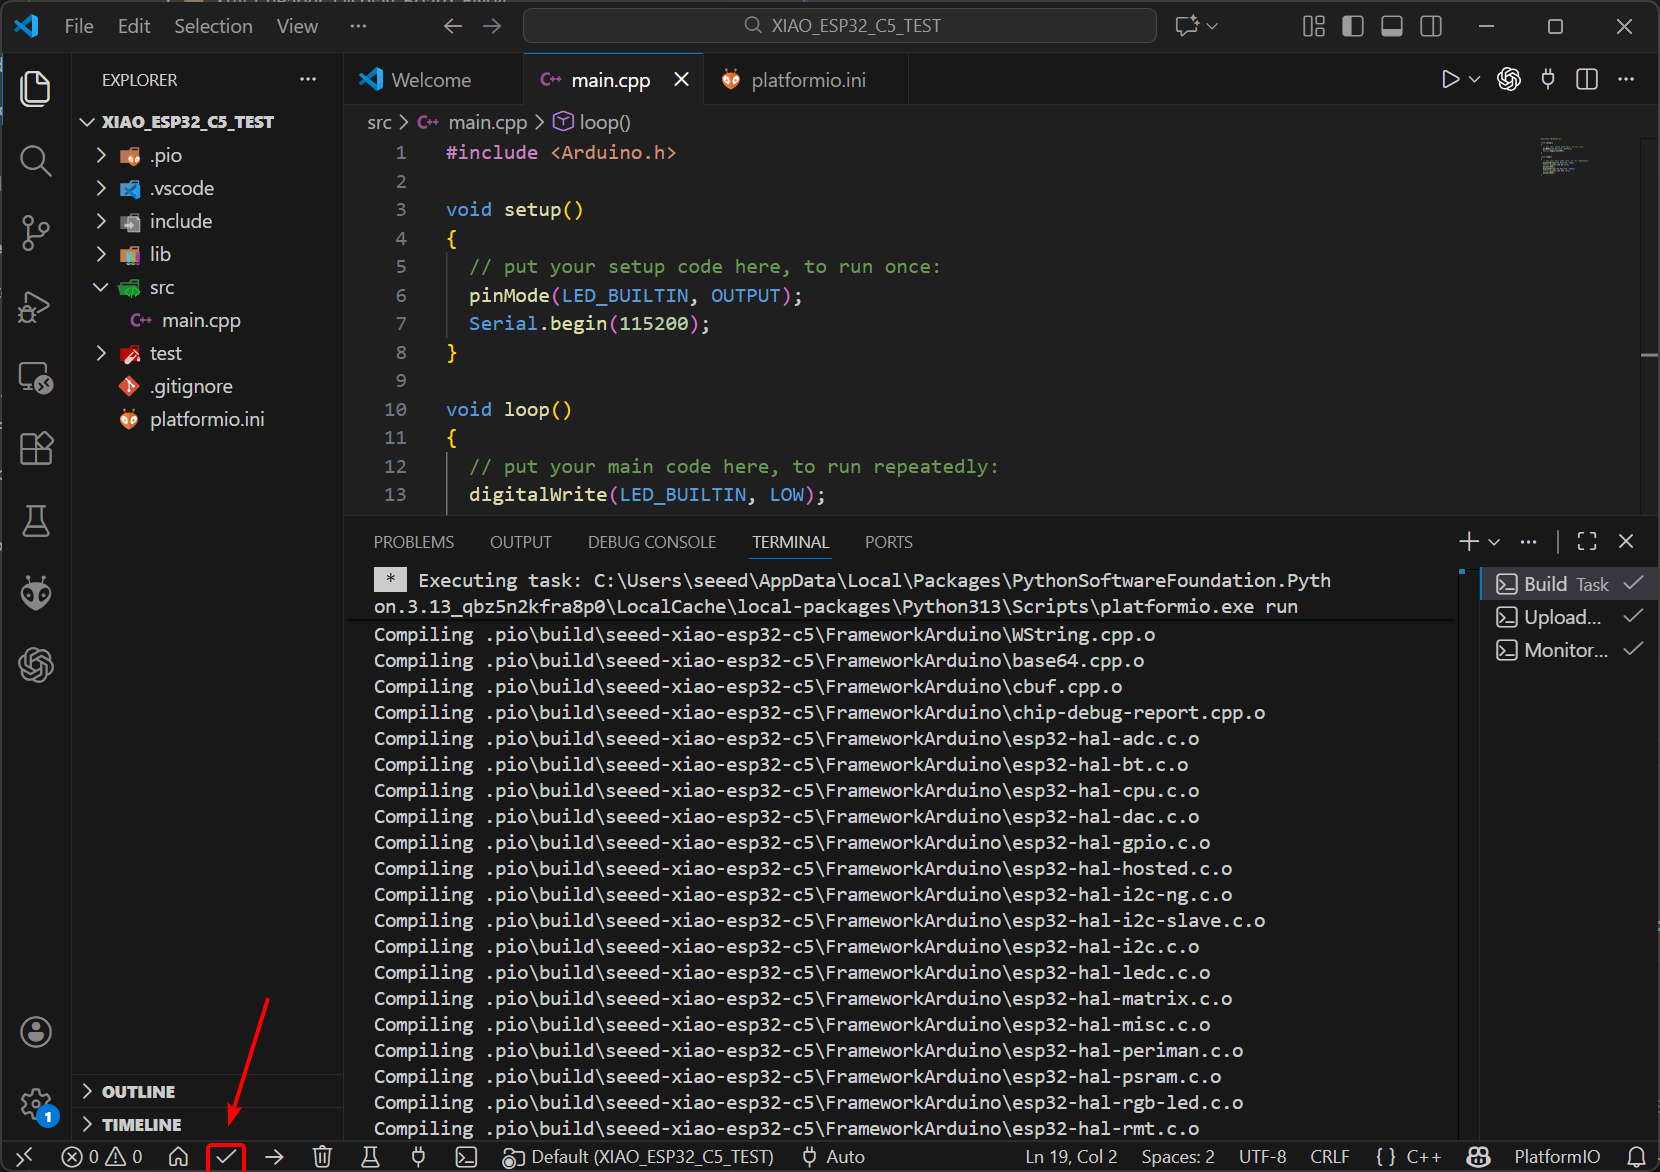The image size is (1660, 1172).
Task: Switch to the PROBLEMS panel tab
Action: [413, 542]
